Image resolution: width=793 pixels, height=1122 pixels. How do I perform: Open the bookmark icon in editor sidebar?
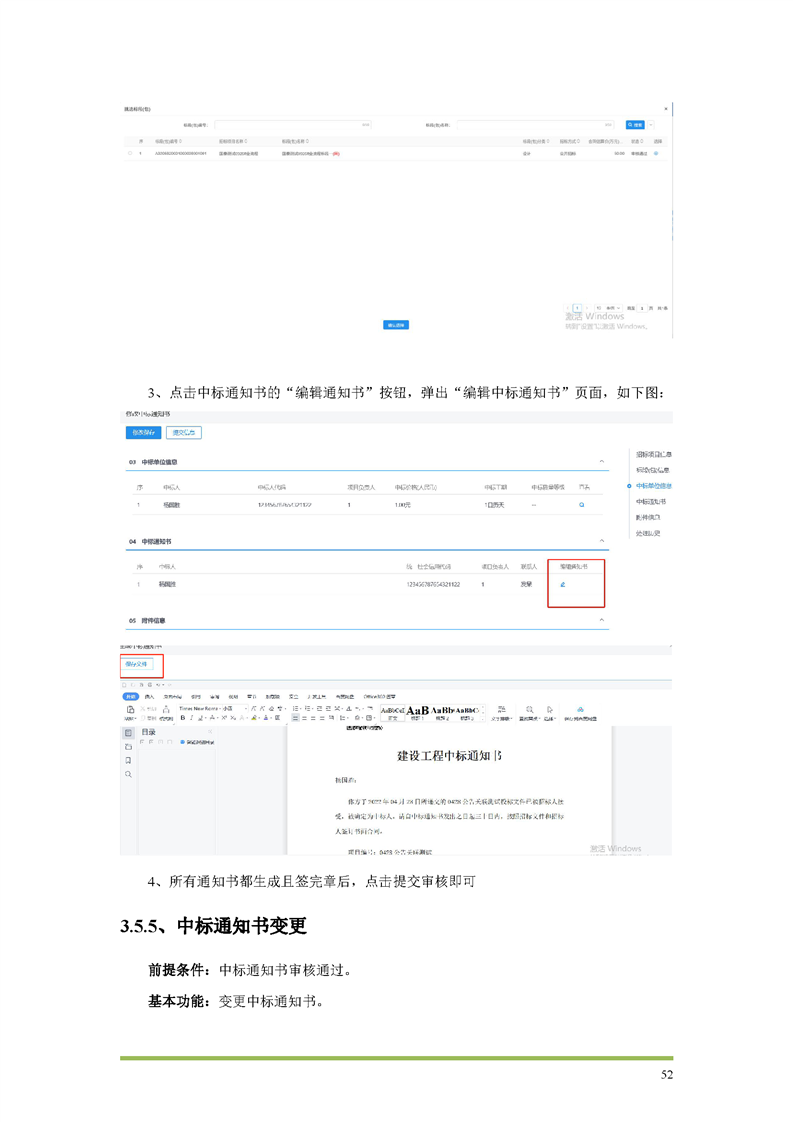pyautogui.click(x=128, y=760)
